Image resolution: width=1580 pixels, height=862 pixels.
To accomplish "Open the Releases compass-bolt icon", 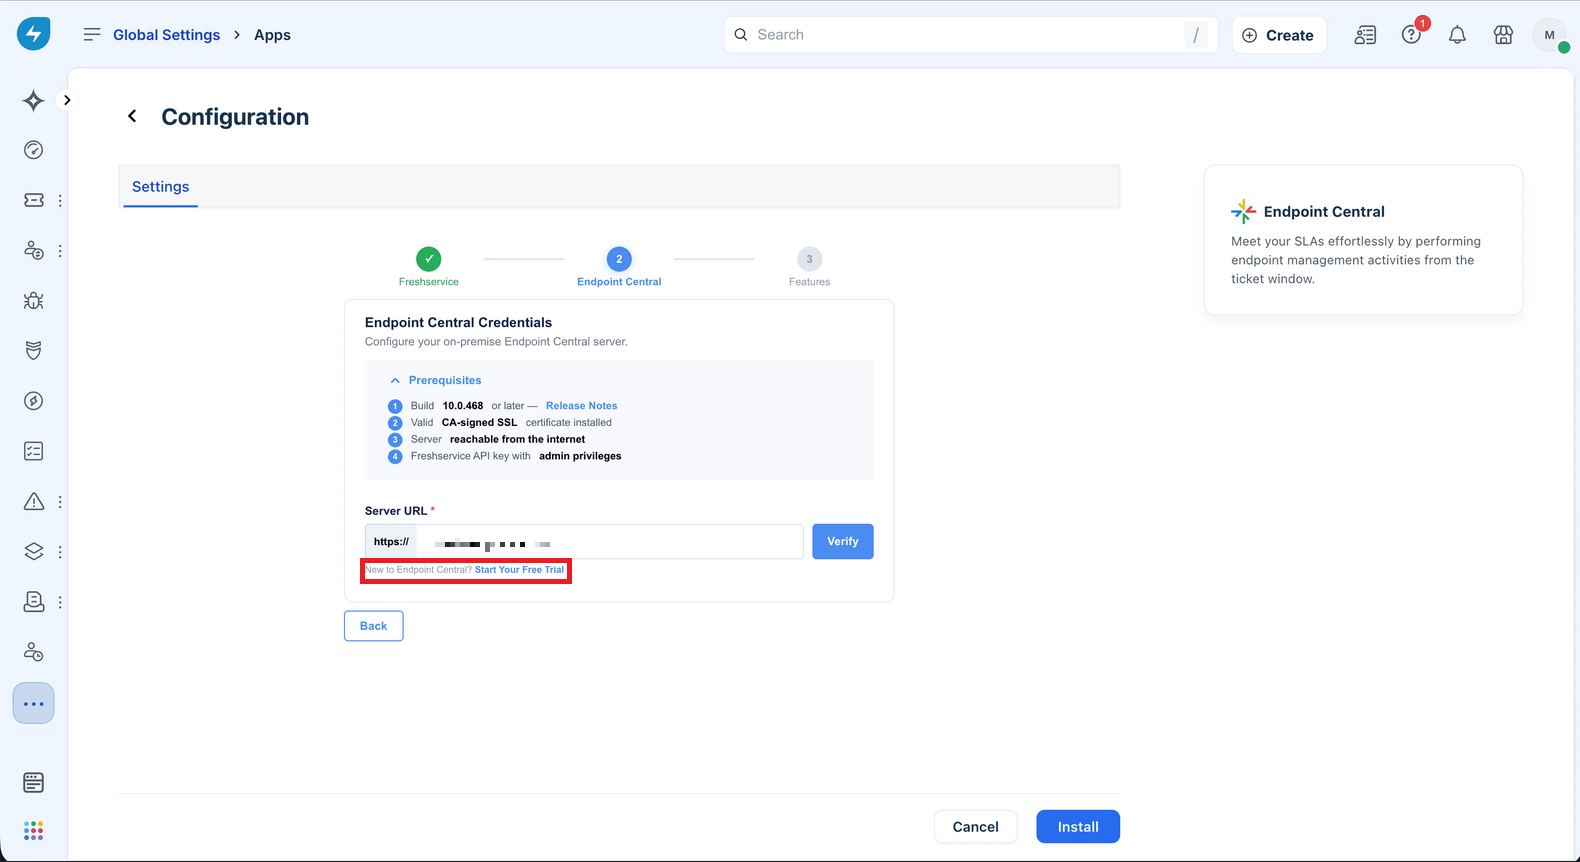I will coord(33,401).
